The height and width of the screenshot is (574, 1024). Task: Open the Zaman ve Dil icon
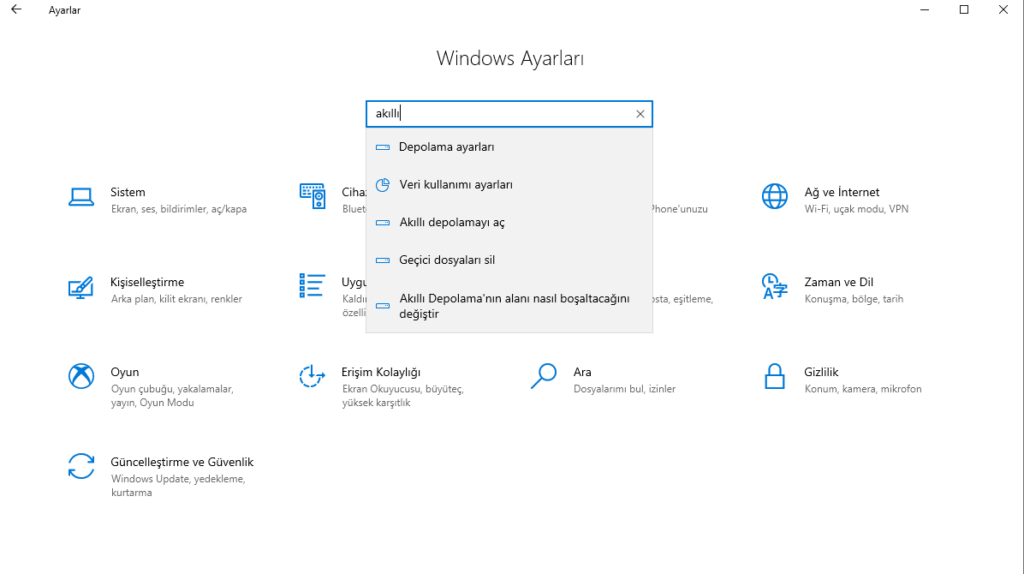(x=775, y=287)
